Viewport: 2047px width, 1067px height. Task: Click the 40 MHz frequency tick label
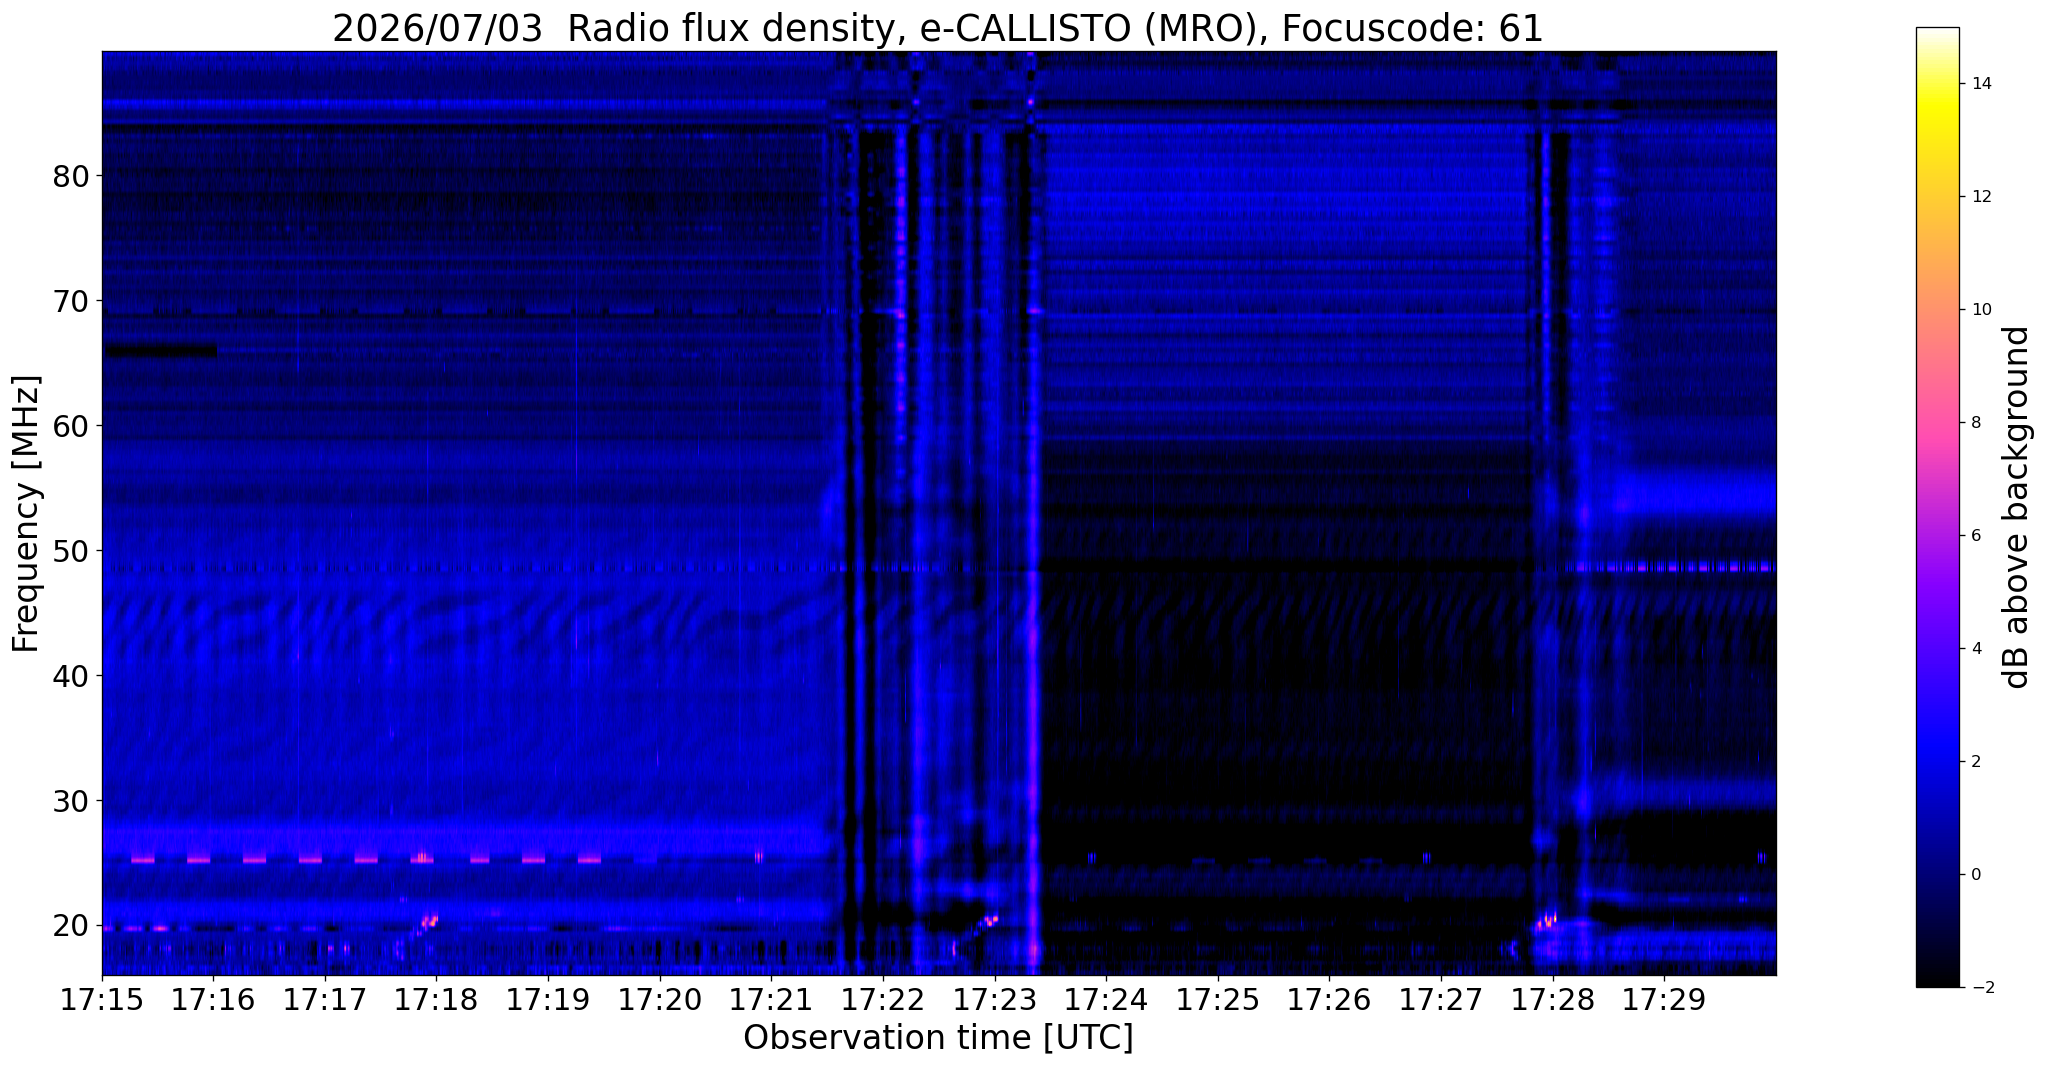tap(71, 676)
